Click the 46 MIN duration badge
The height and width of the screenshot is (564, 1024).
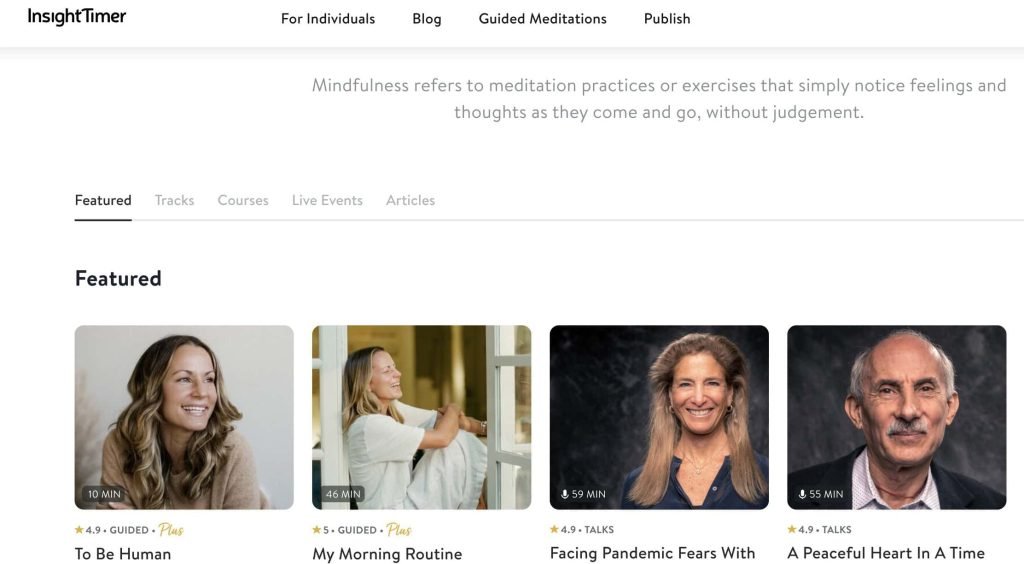click(343, 494)
